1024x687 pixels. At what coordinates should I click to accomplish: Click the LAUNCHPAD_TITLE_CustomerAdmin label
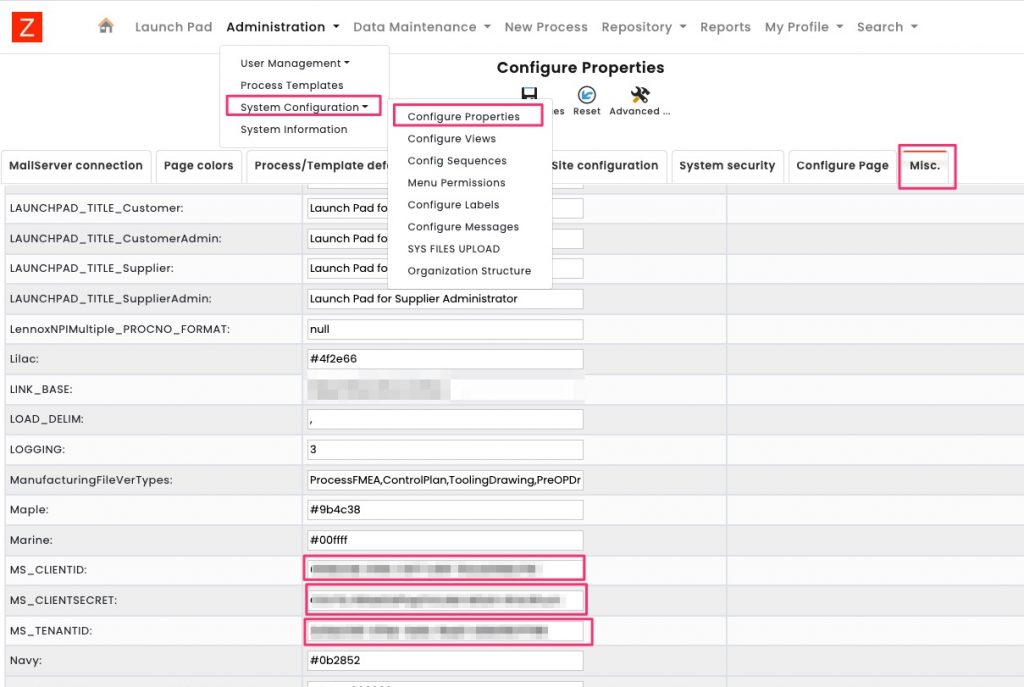(x=116, y=239)
